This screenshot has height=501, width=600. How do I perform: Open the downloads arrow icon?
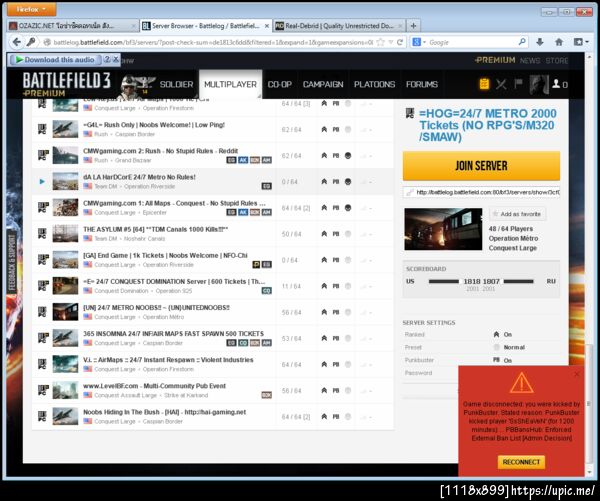[x=540, y=42]
